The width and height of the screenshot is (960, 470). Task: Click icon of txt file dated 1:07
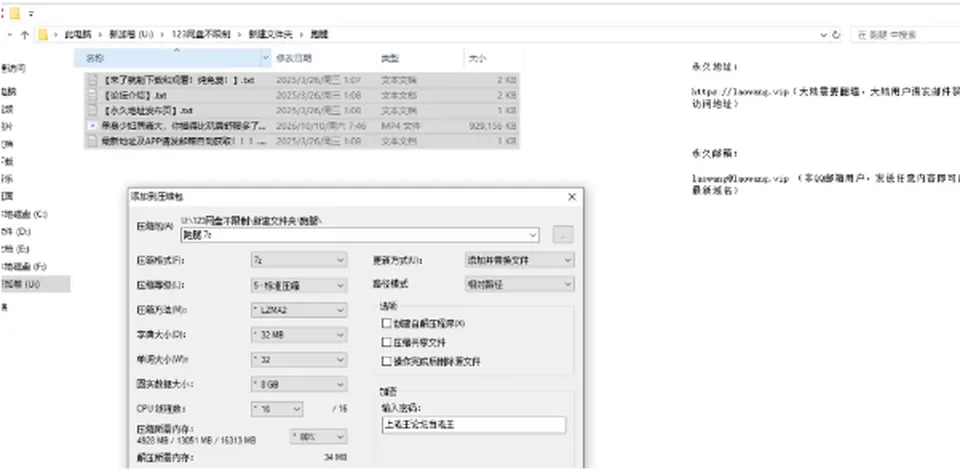click(92, 80)
